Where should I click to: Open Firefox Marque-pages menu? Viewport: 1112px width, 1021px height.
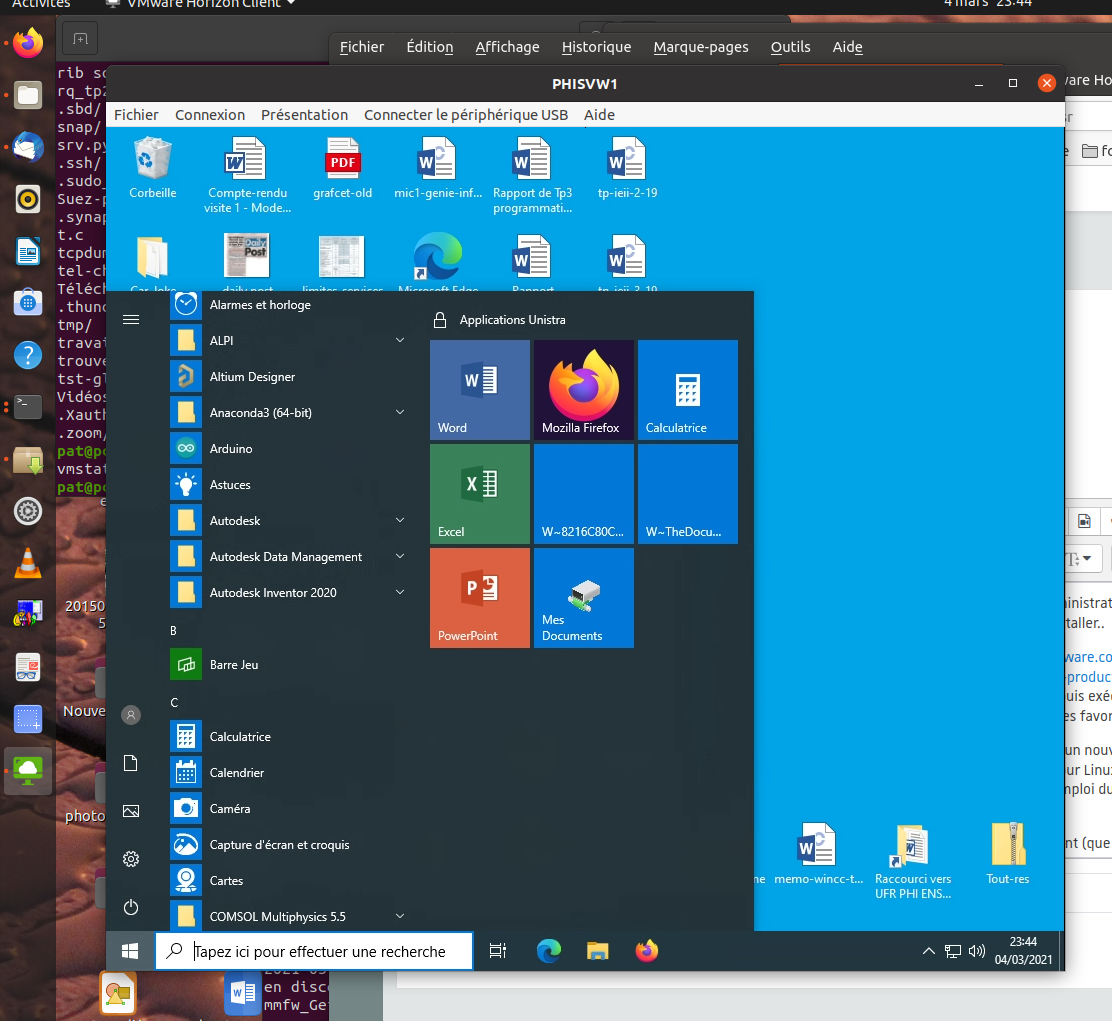click(701, 47)
